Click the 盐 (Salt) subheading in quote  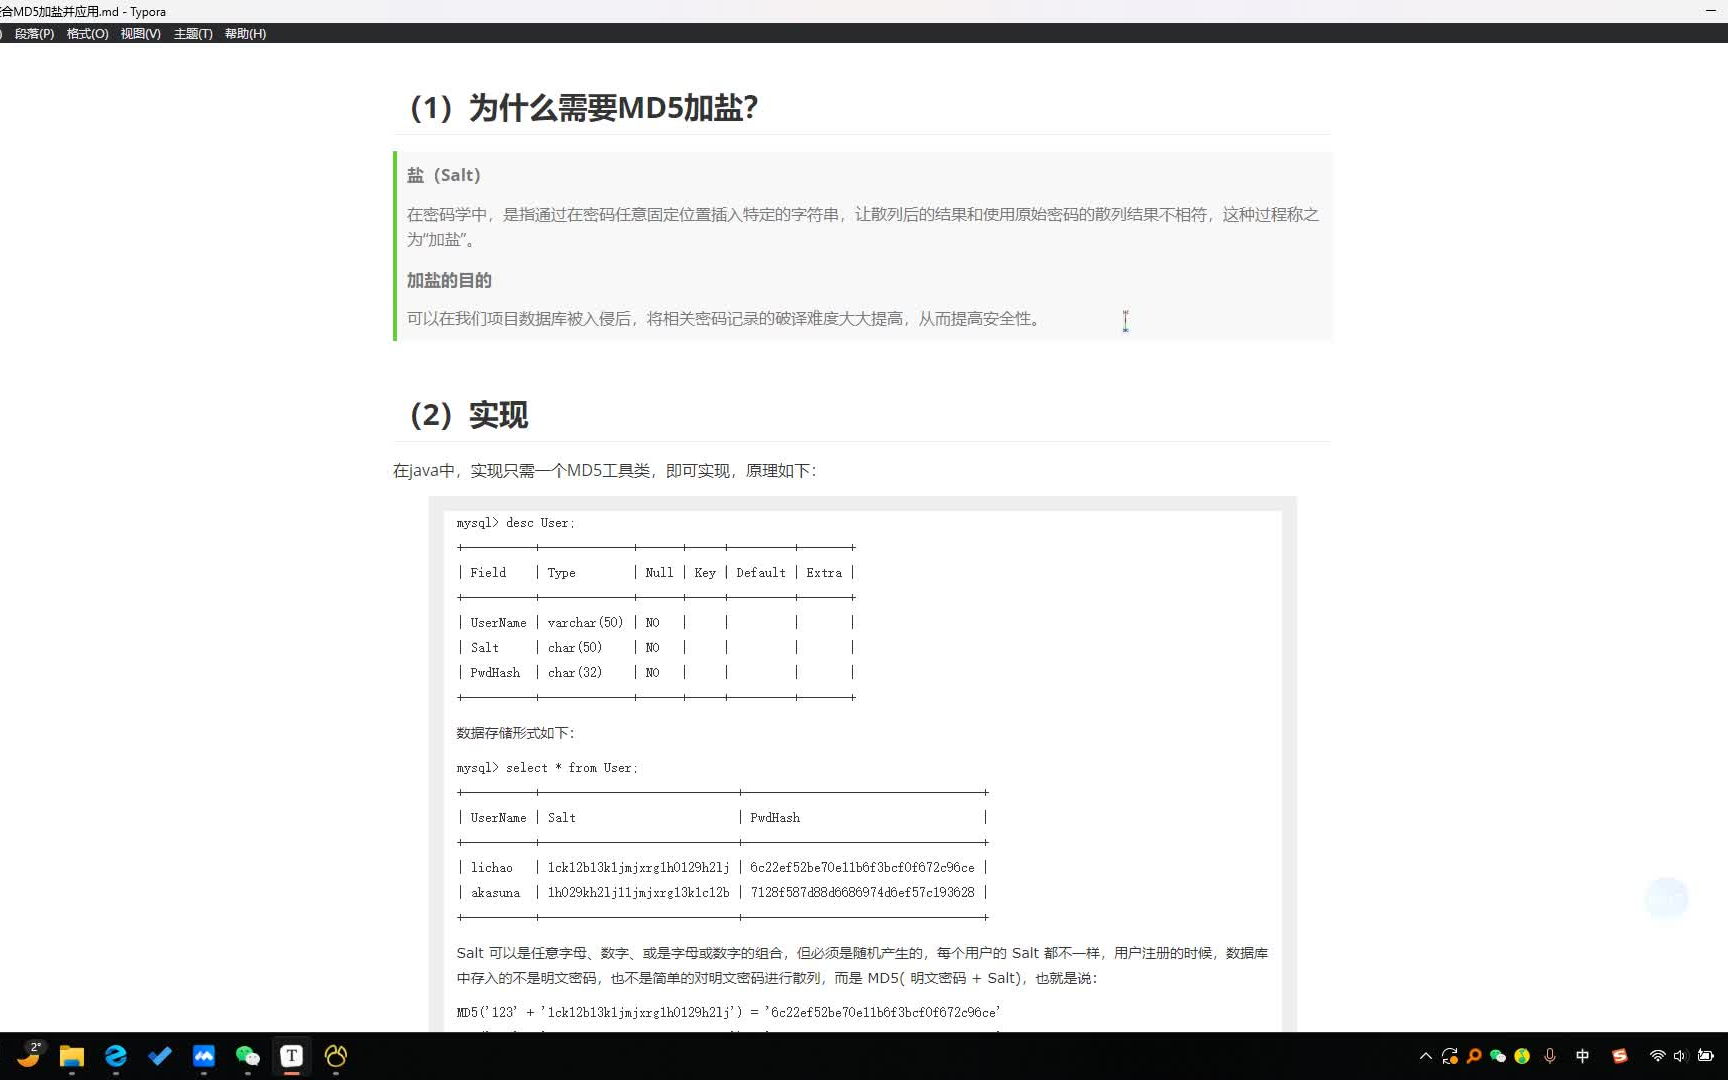pyautogui.click(x=444, y=175)
